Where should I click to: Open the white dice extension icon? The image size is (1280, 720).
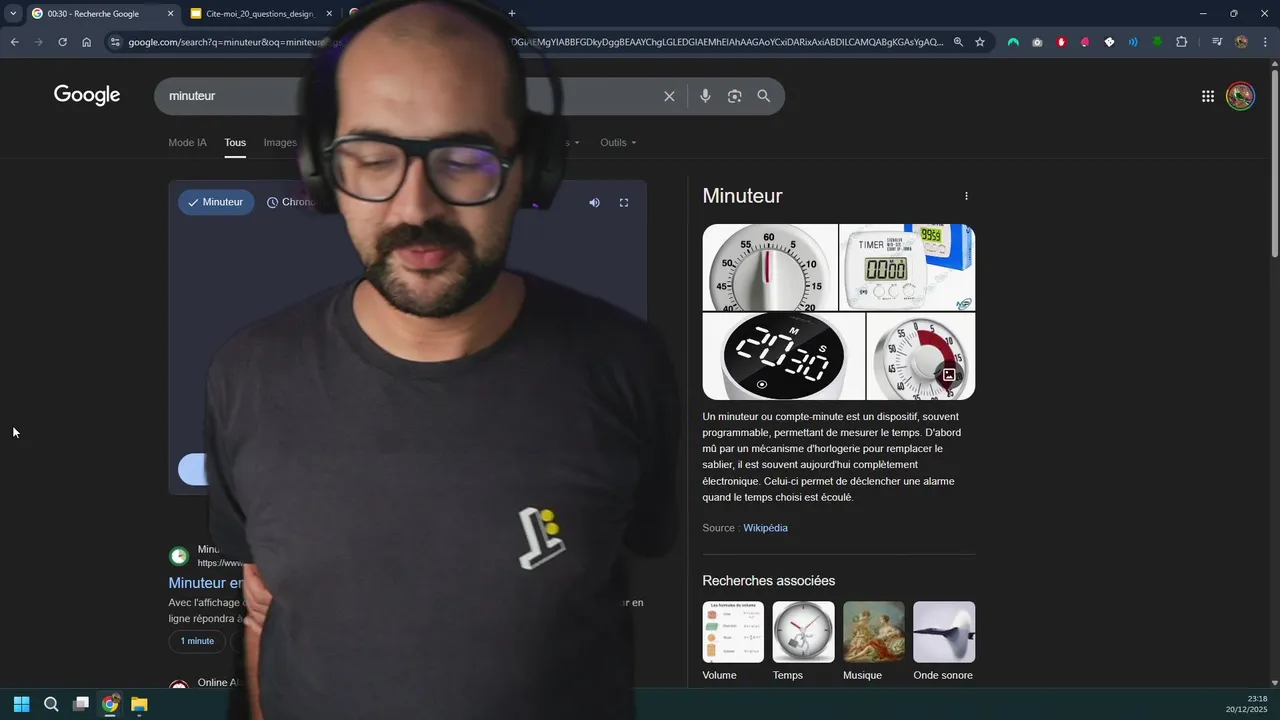(x=1109, y=42)
